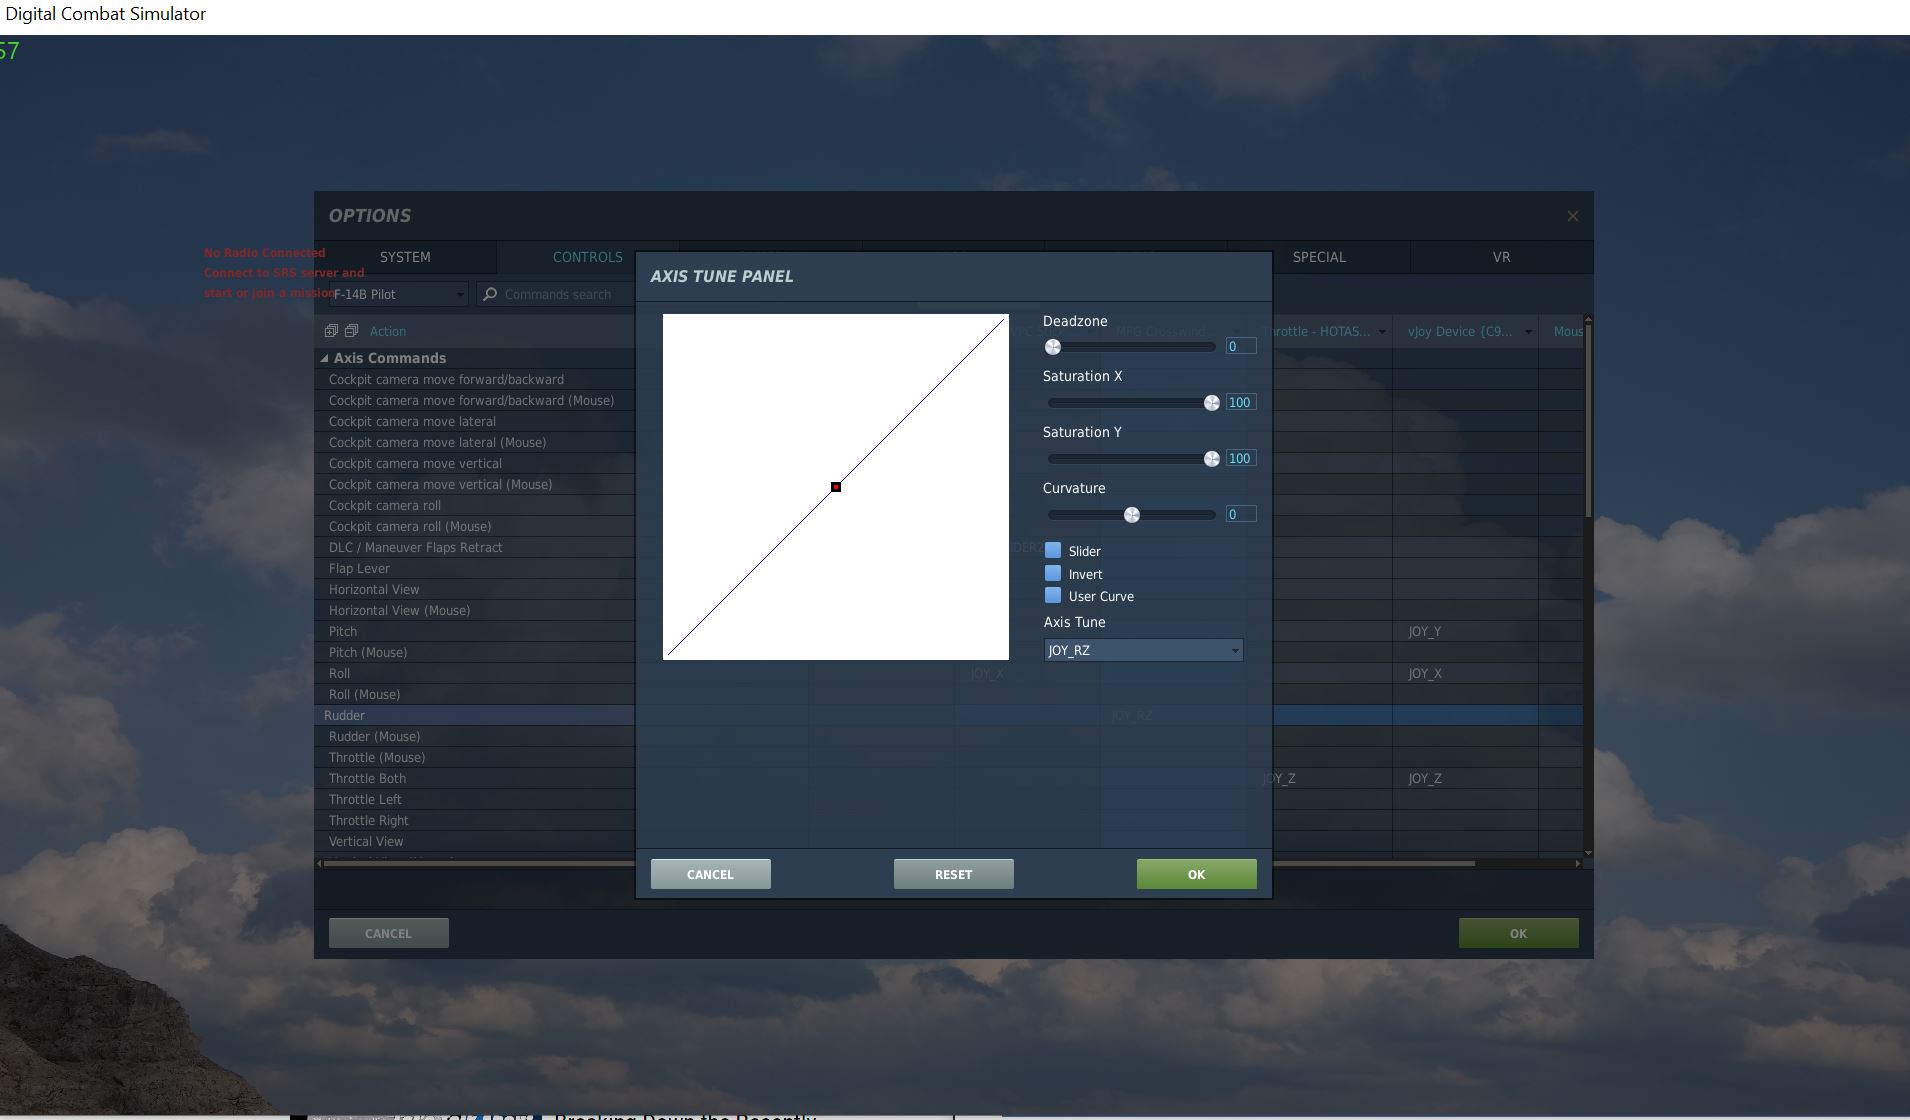Click CANCEL in the Options window
Viewport: 1910px width, 1120px height.
[388, 933]
